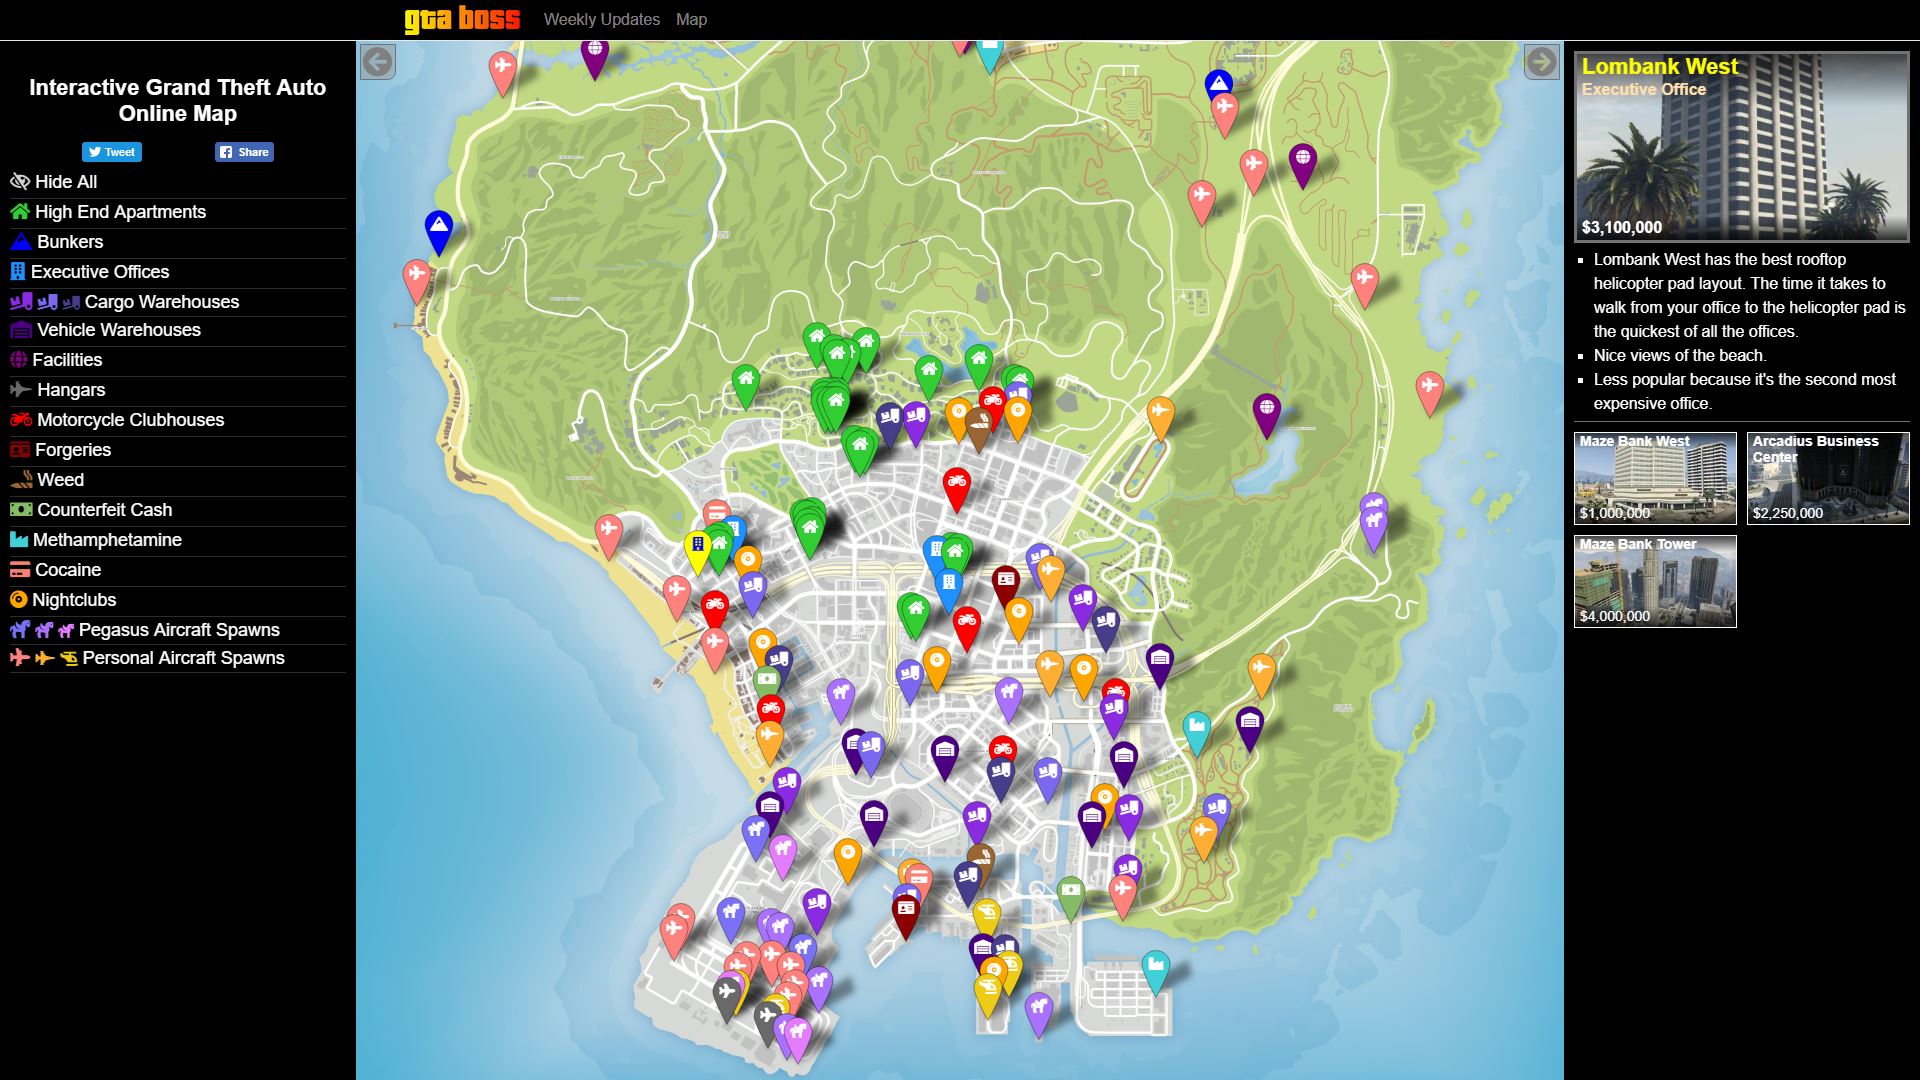Screen dimensions: 1920x1080
Task: Click the pink airplane marker below the west coast bunker
Action: click(416, 280)
